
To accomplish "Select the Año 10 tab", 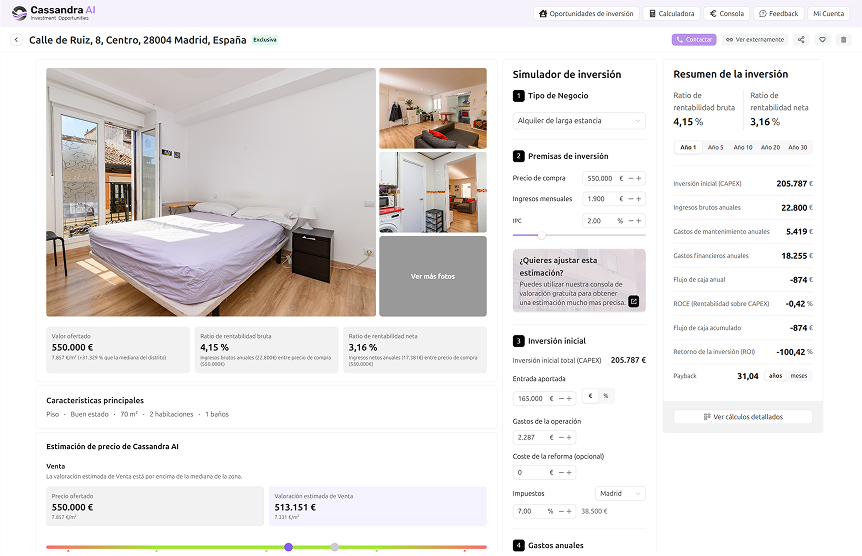I will pyautogui.click(x=743, y=147).
